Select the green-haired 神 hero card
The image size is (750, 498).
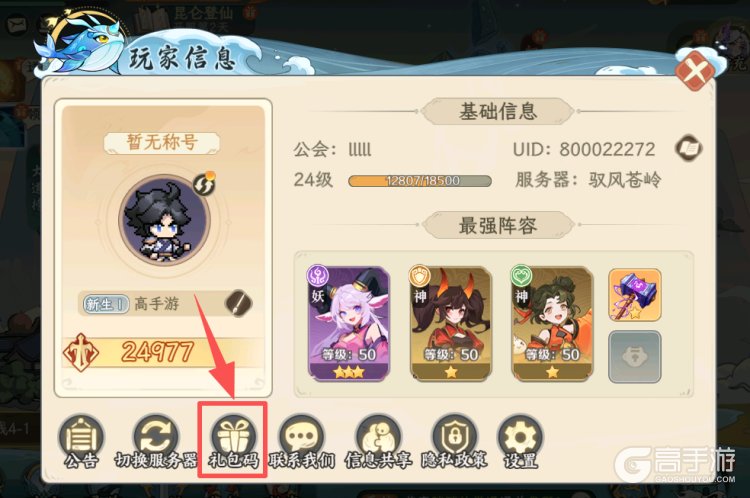click(x=552, y=324)
